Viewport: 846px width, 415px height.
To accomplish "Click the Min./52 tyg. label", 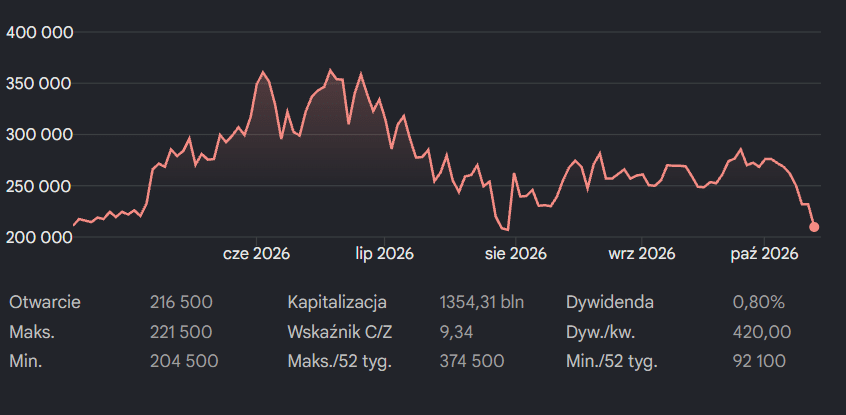I will click(x=612, y=361).
